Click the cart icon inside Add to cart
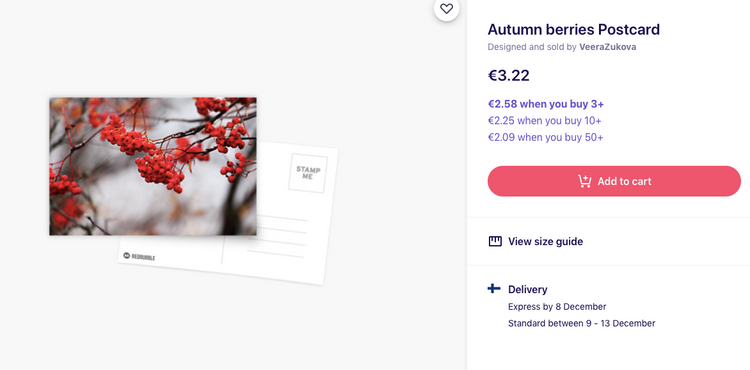Viewport: 750px width, 370px height. click(584, 181)
